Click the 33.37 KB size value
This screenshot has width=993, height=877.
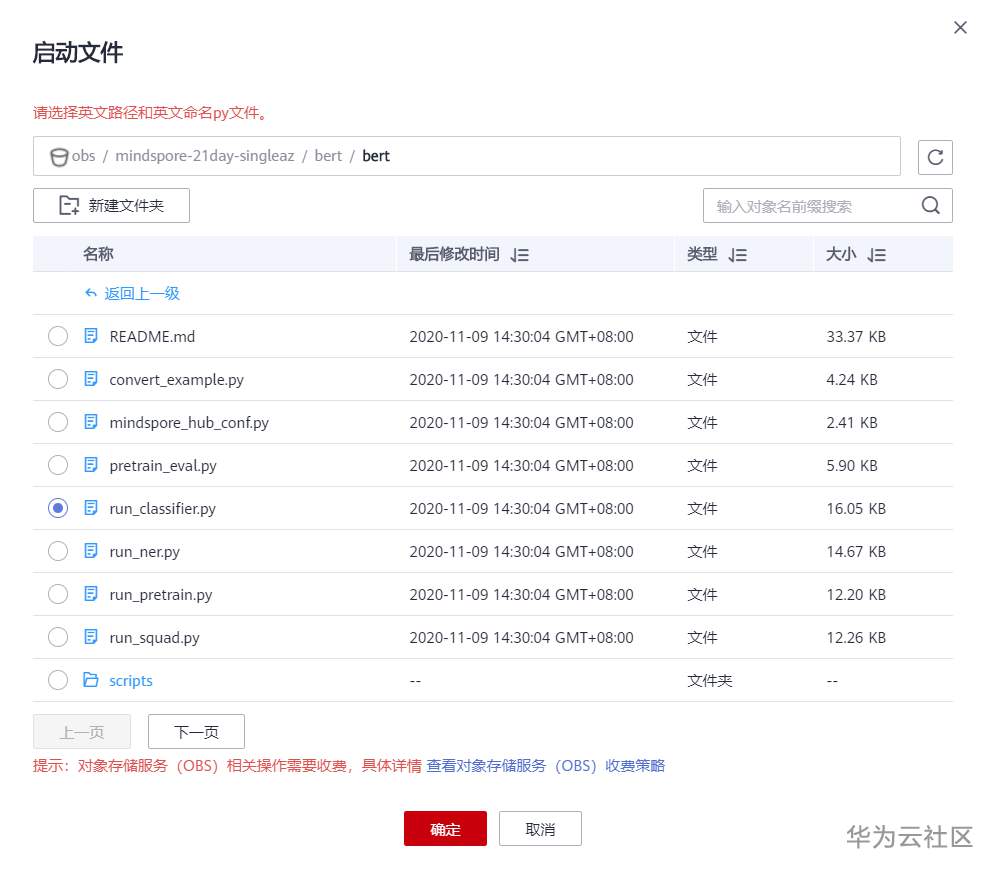point(856,336)
